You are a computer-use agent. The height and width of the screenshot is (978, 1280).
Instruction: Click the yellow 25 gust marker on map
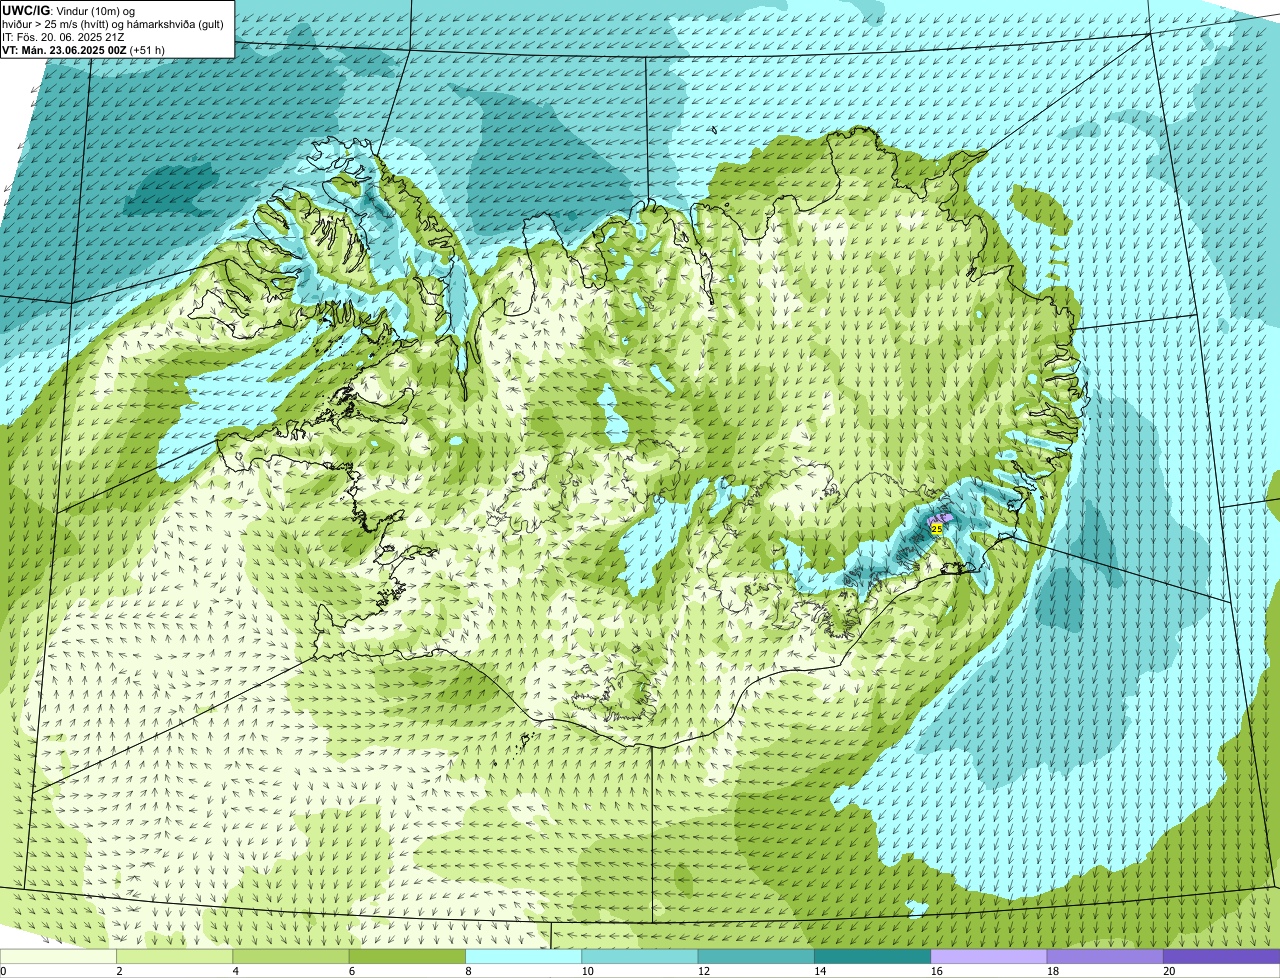click(x=936, y=527)
